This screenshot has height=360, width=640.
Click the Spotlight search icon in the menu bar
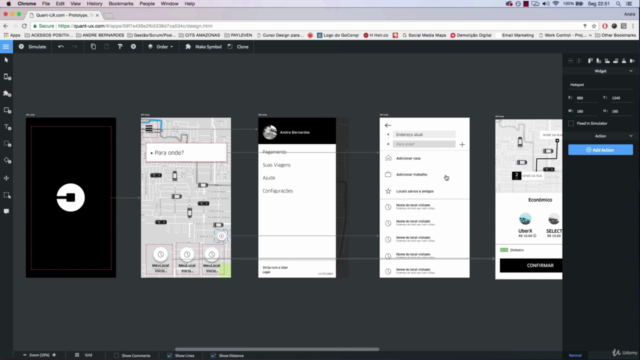click(x=618, y=4)
